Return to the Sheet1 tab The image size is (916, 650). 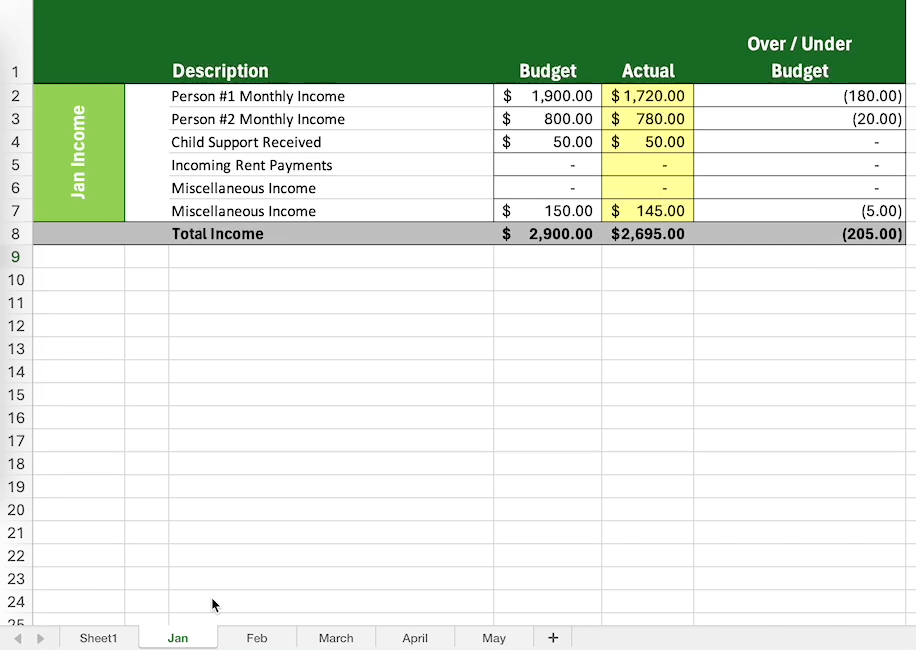click(x=98, y=637)
